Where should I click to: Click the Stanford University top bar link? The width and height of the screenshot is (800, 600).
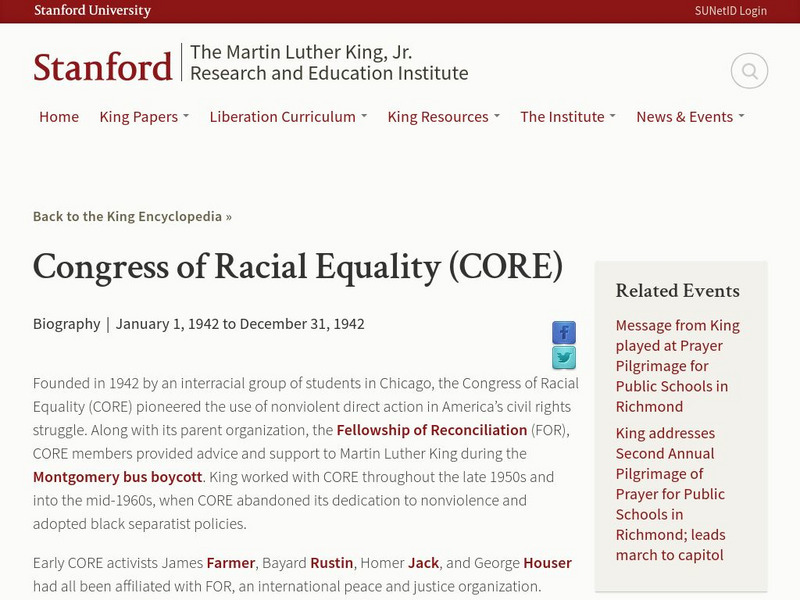click(x=92, y=10)
